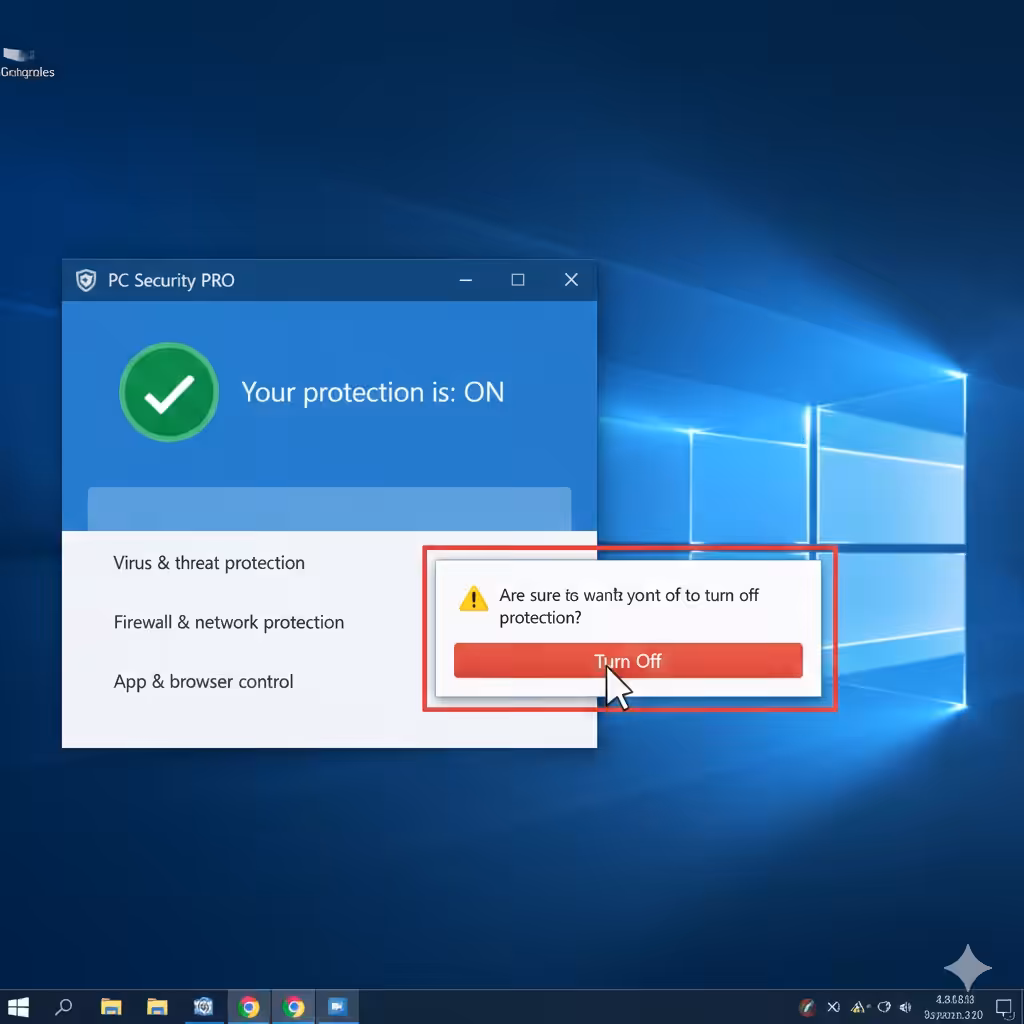Click the 'Your protection is: ON' text

[373, 392]
